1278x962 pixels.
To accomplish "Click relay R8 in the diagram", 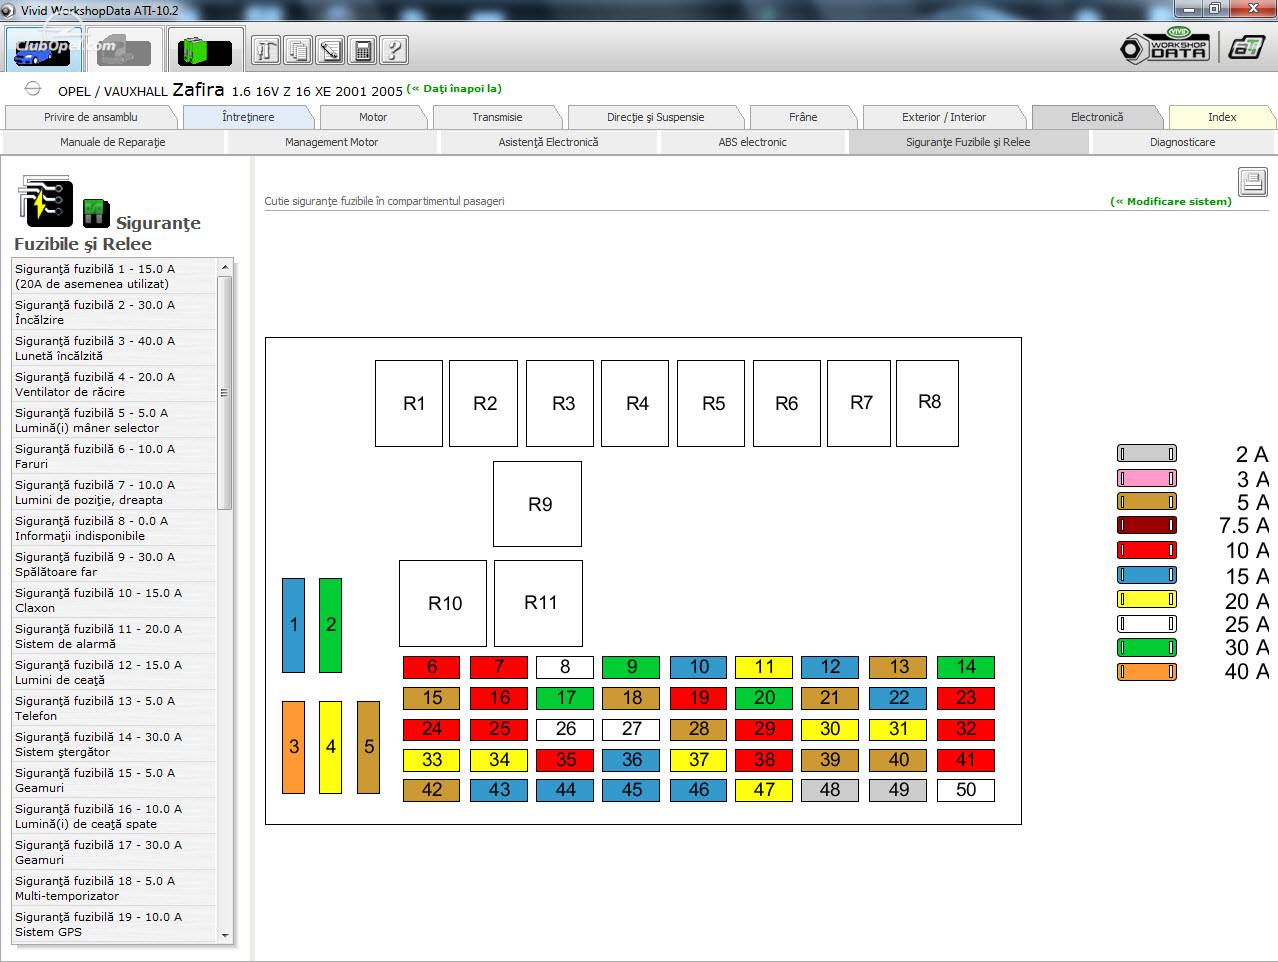I will pos(927,403).
